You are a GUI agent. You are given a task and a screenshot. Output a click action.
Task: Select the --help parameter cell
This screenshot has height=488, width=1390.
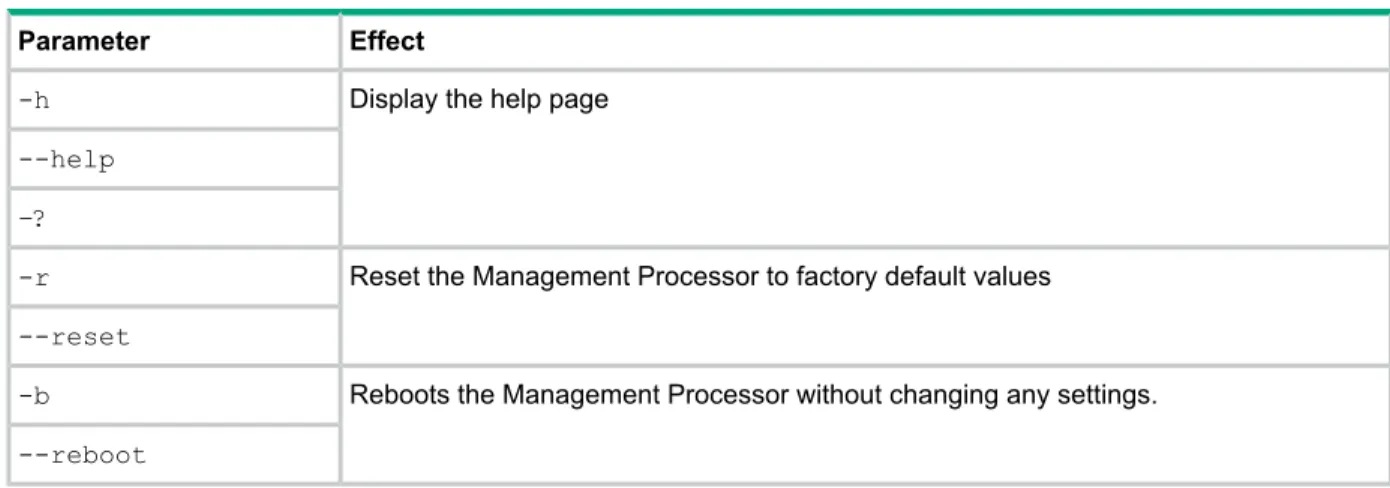point(174,159)
